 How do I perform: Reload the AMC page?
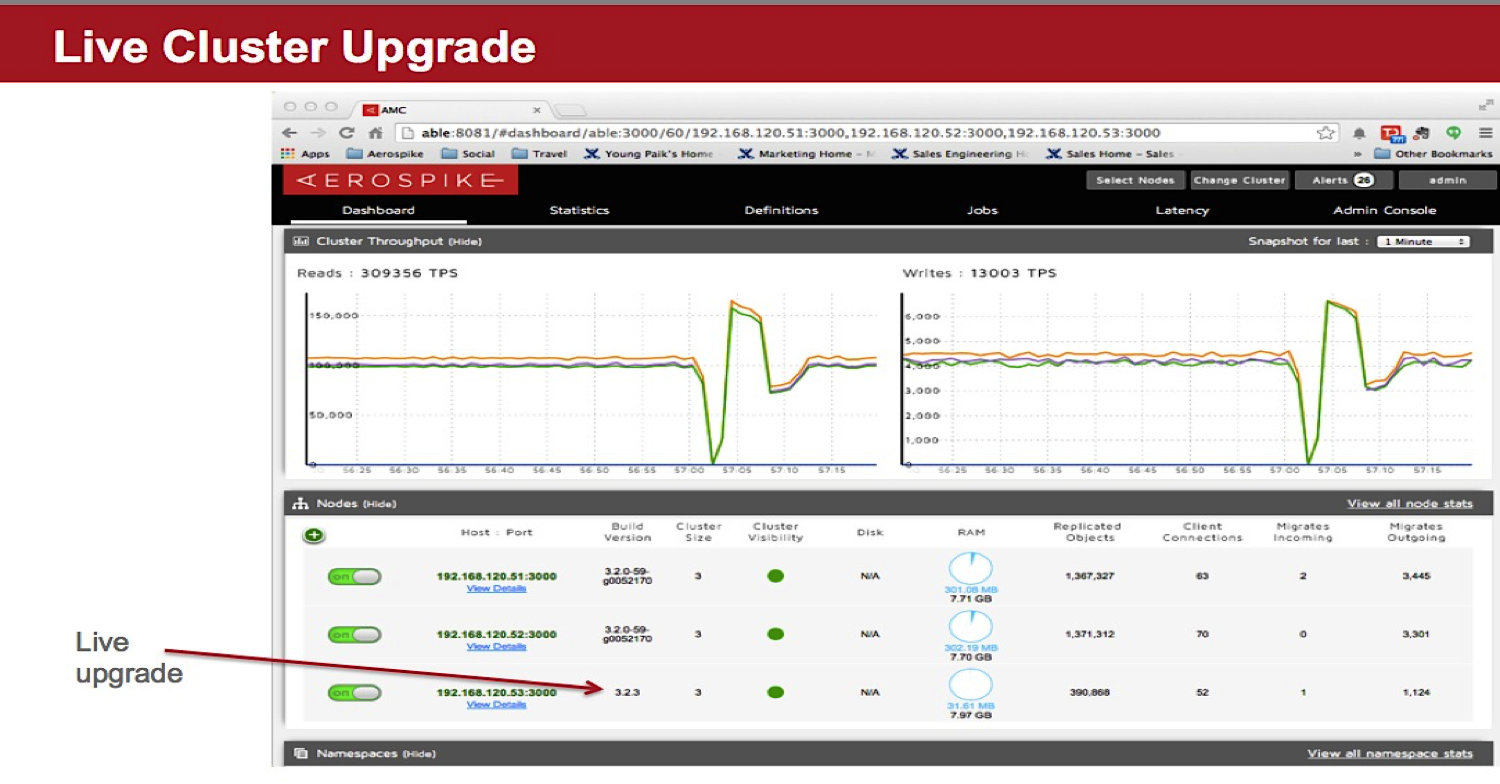click(347, 132)
